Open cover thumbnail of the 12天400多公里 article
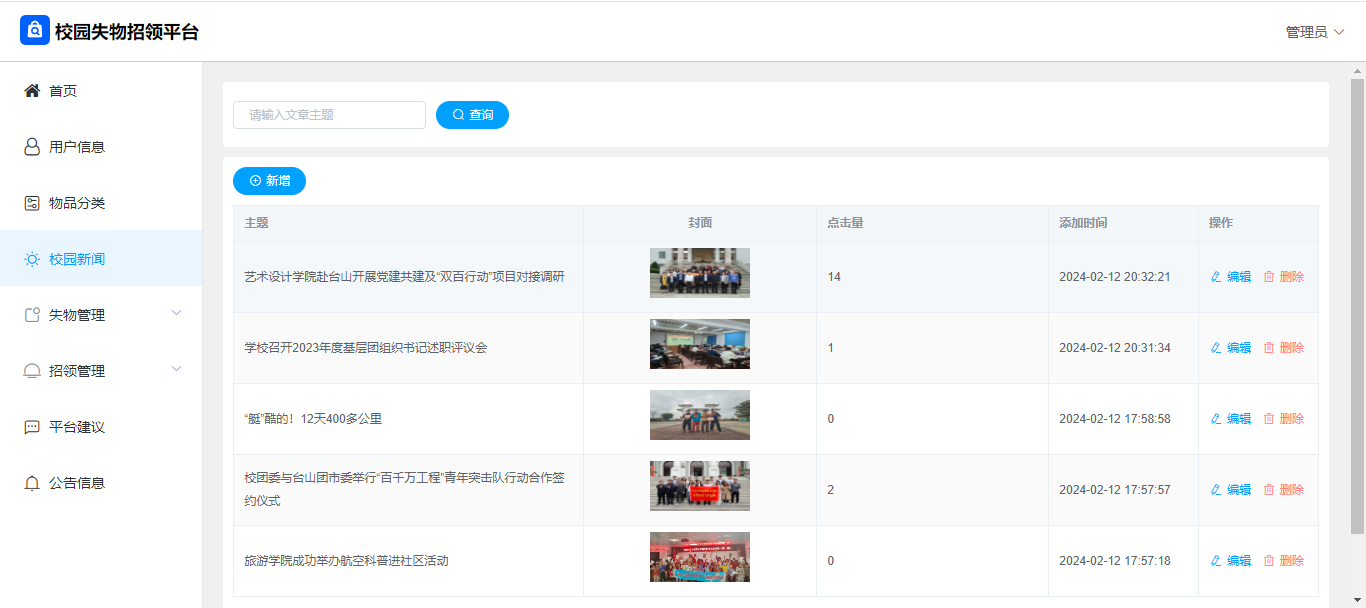This screenshot has width=1366, height=608. [x=699, y=415]
